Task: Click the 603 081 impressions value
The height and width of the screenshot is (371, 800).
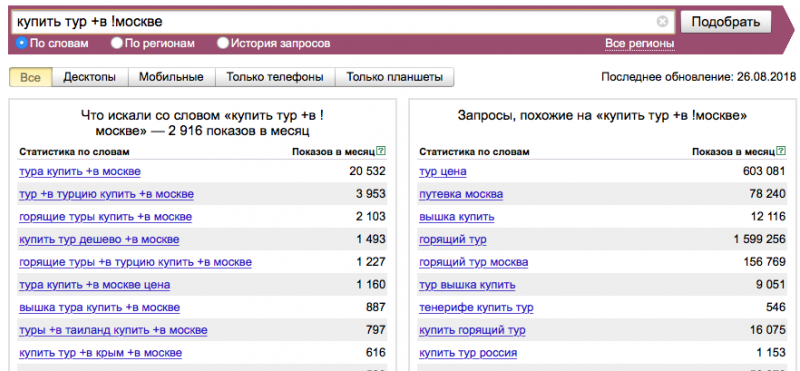Action: [x=764, y=171]
